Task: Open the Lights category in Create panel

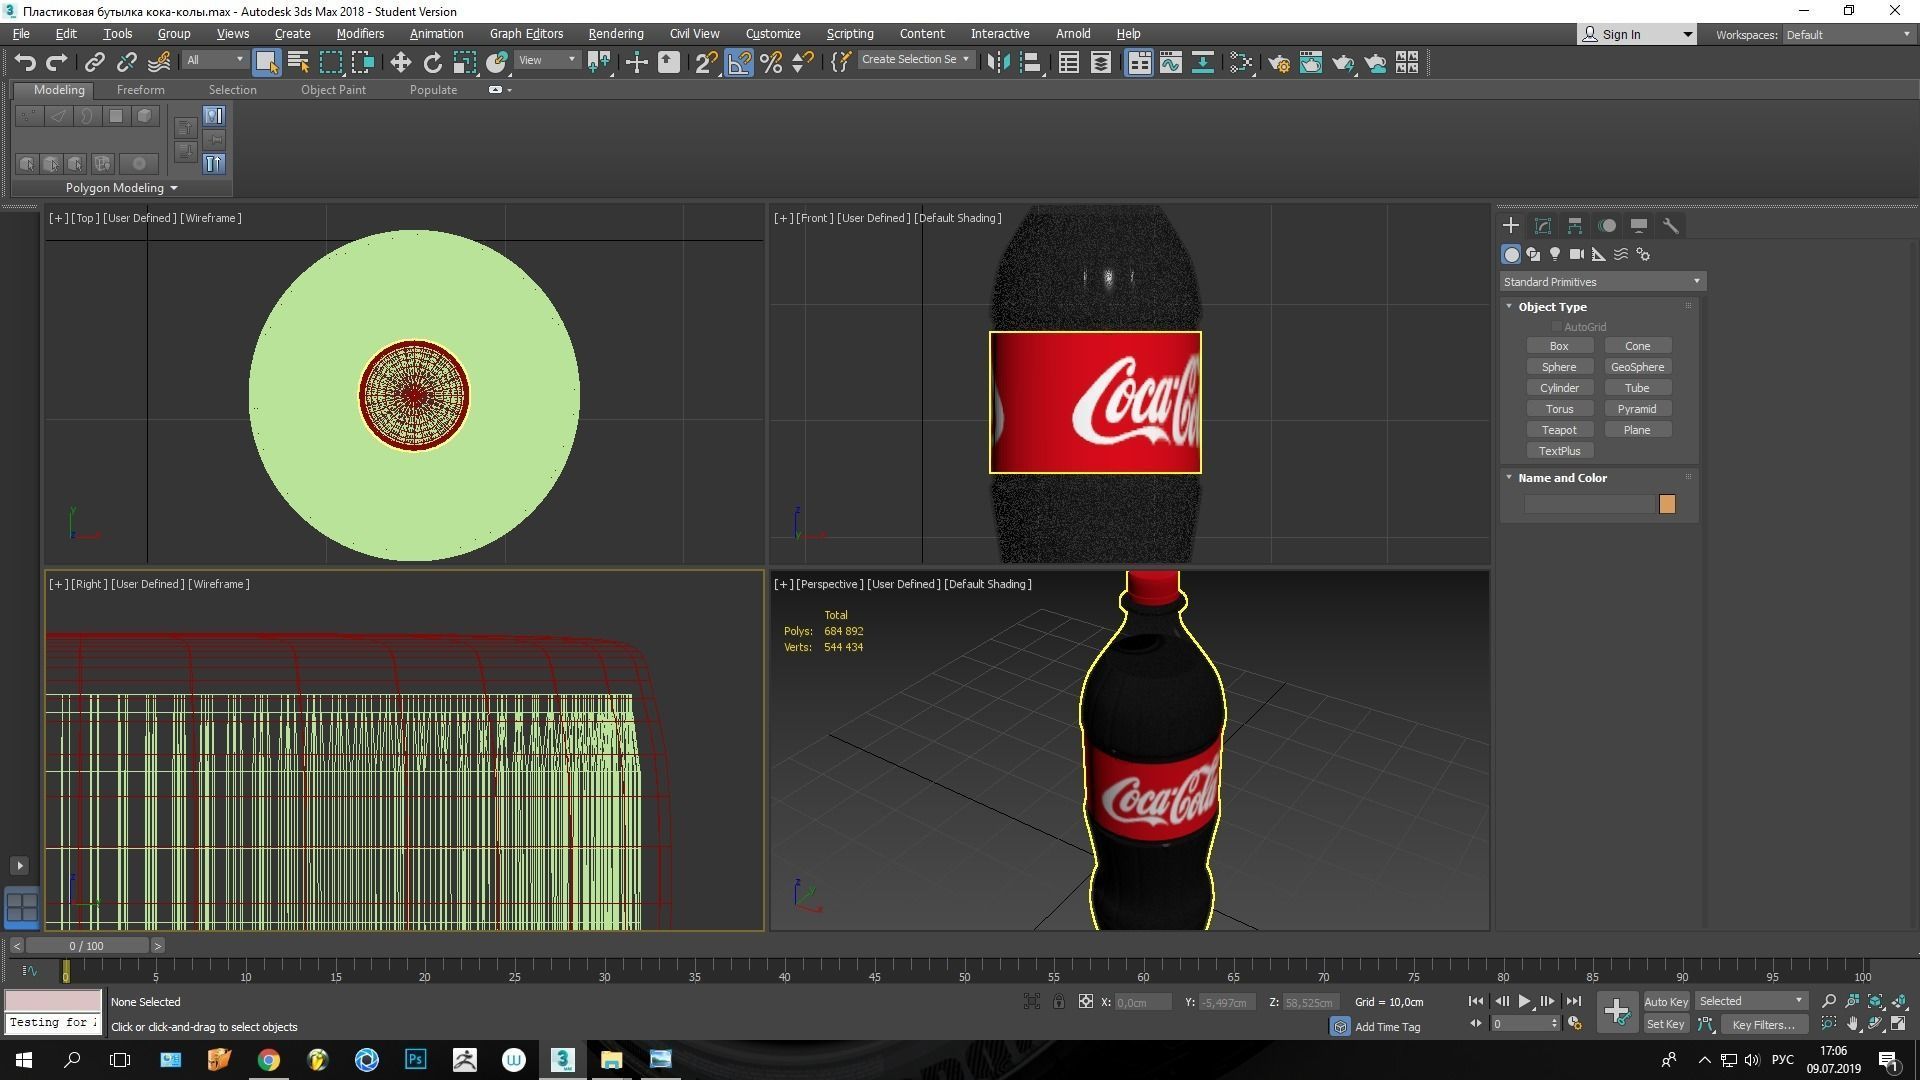Action: click(x=1555, y=253)
